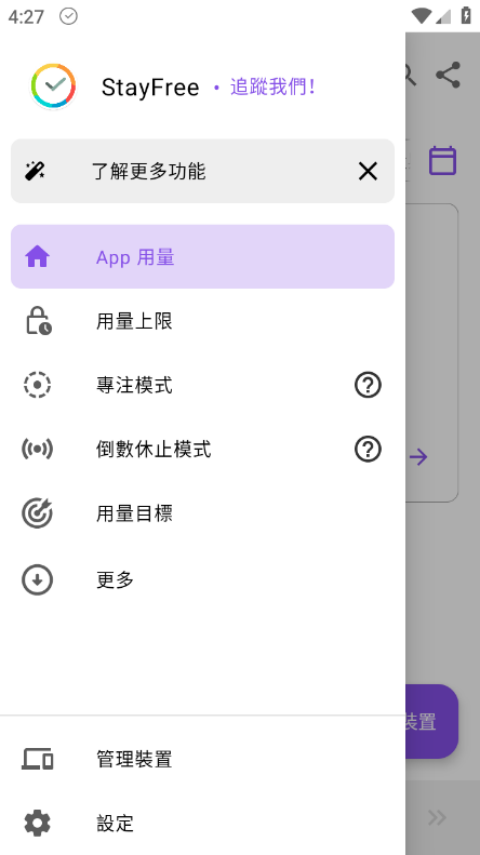
Task: Dismiss the 了解更多功能 banner with X
Action: point(368,171)
